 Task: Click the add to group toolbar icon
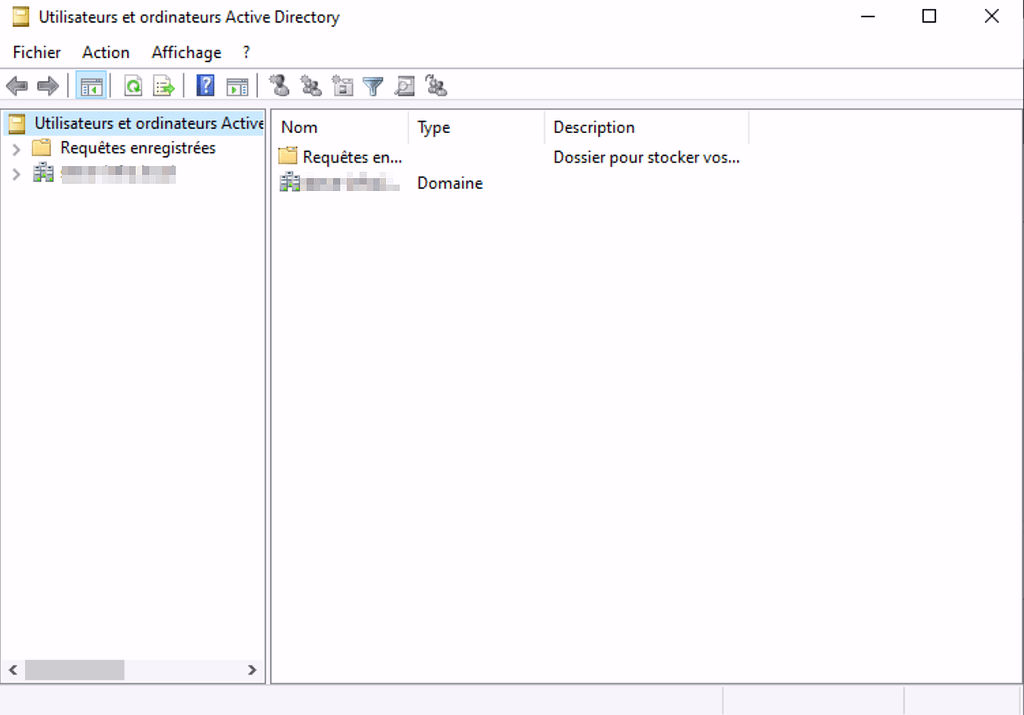(x=436, y=87)
